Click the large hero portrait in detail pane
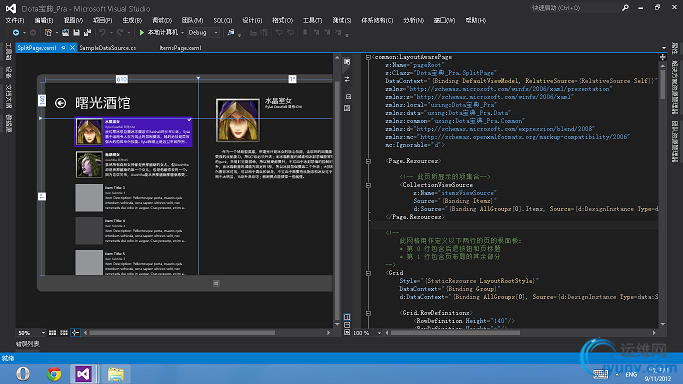 point(238,120)
